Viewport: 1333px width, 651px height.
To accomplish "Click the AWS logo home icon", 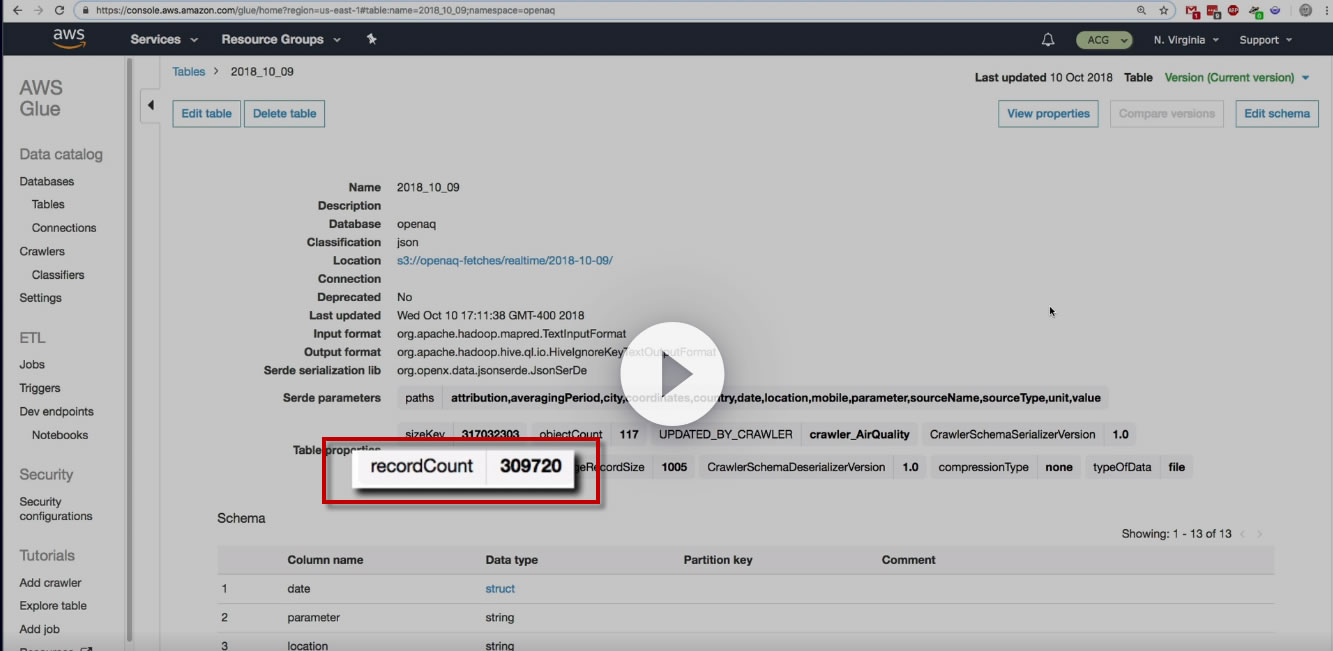I will coord(69,39).
